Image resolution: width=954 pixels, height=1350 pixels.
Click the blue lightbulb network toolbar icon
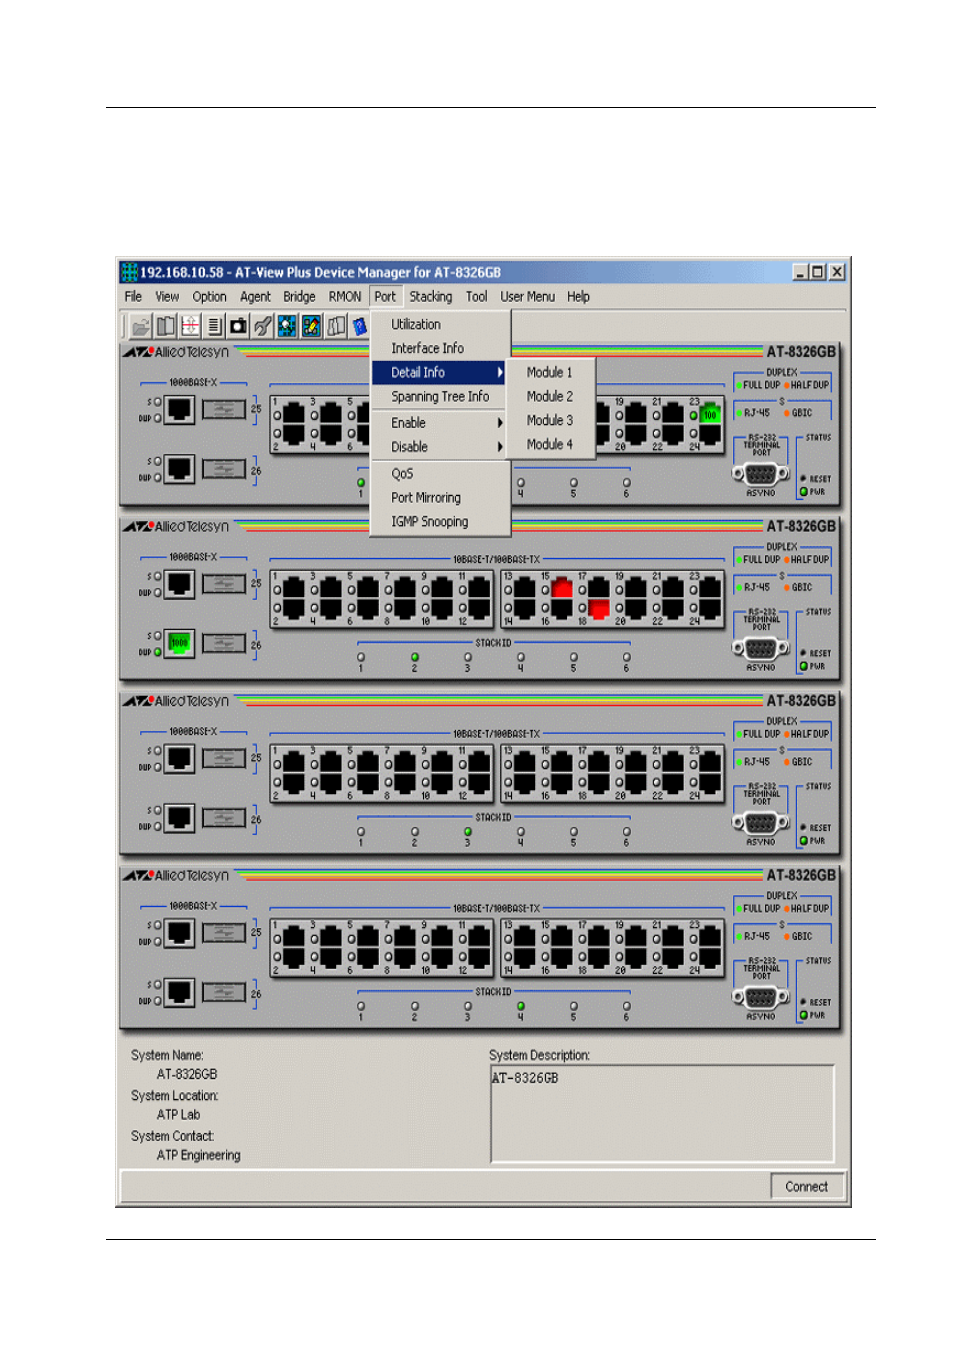(287, 326)
